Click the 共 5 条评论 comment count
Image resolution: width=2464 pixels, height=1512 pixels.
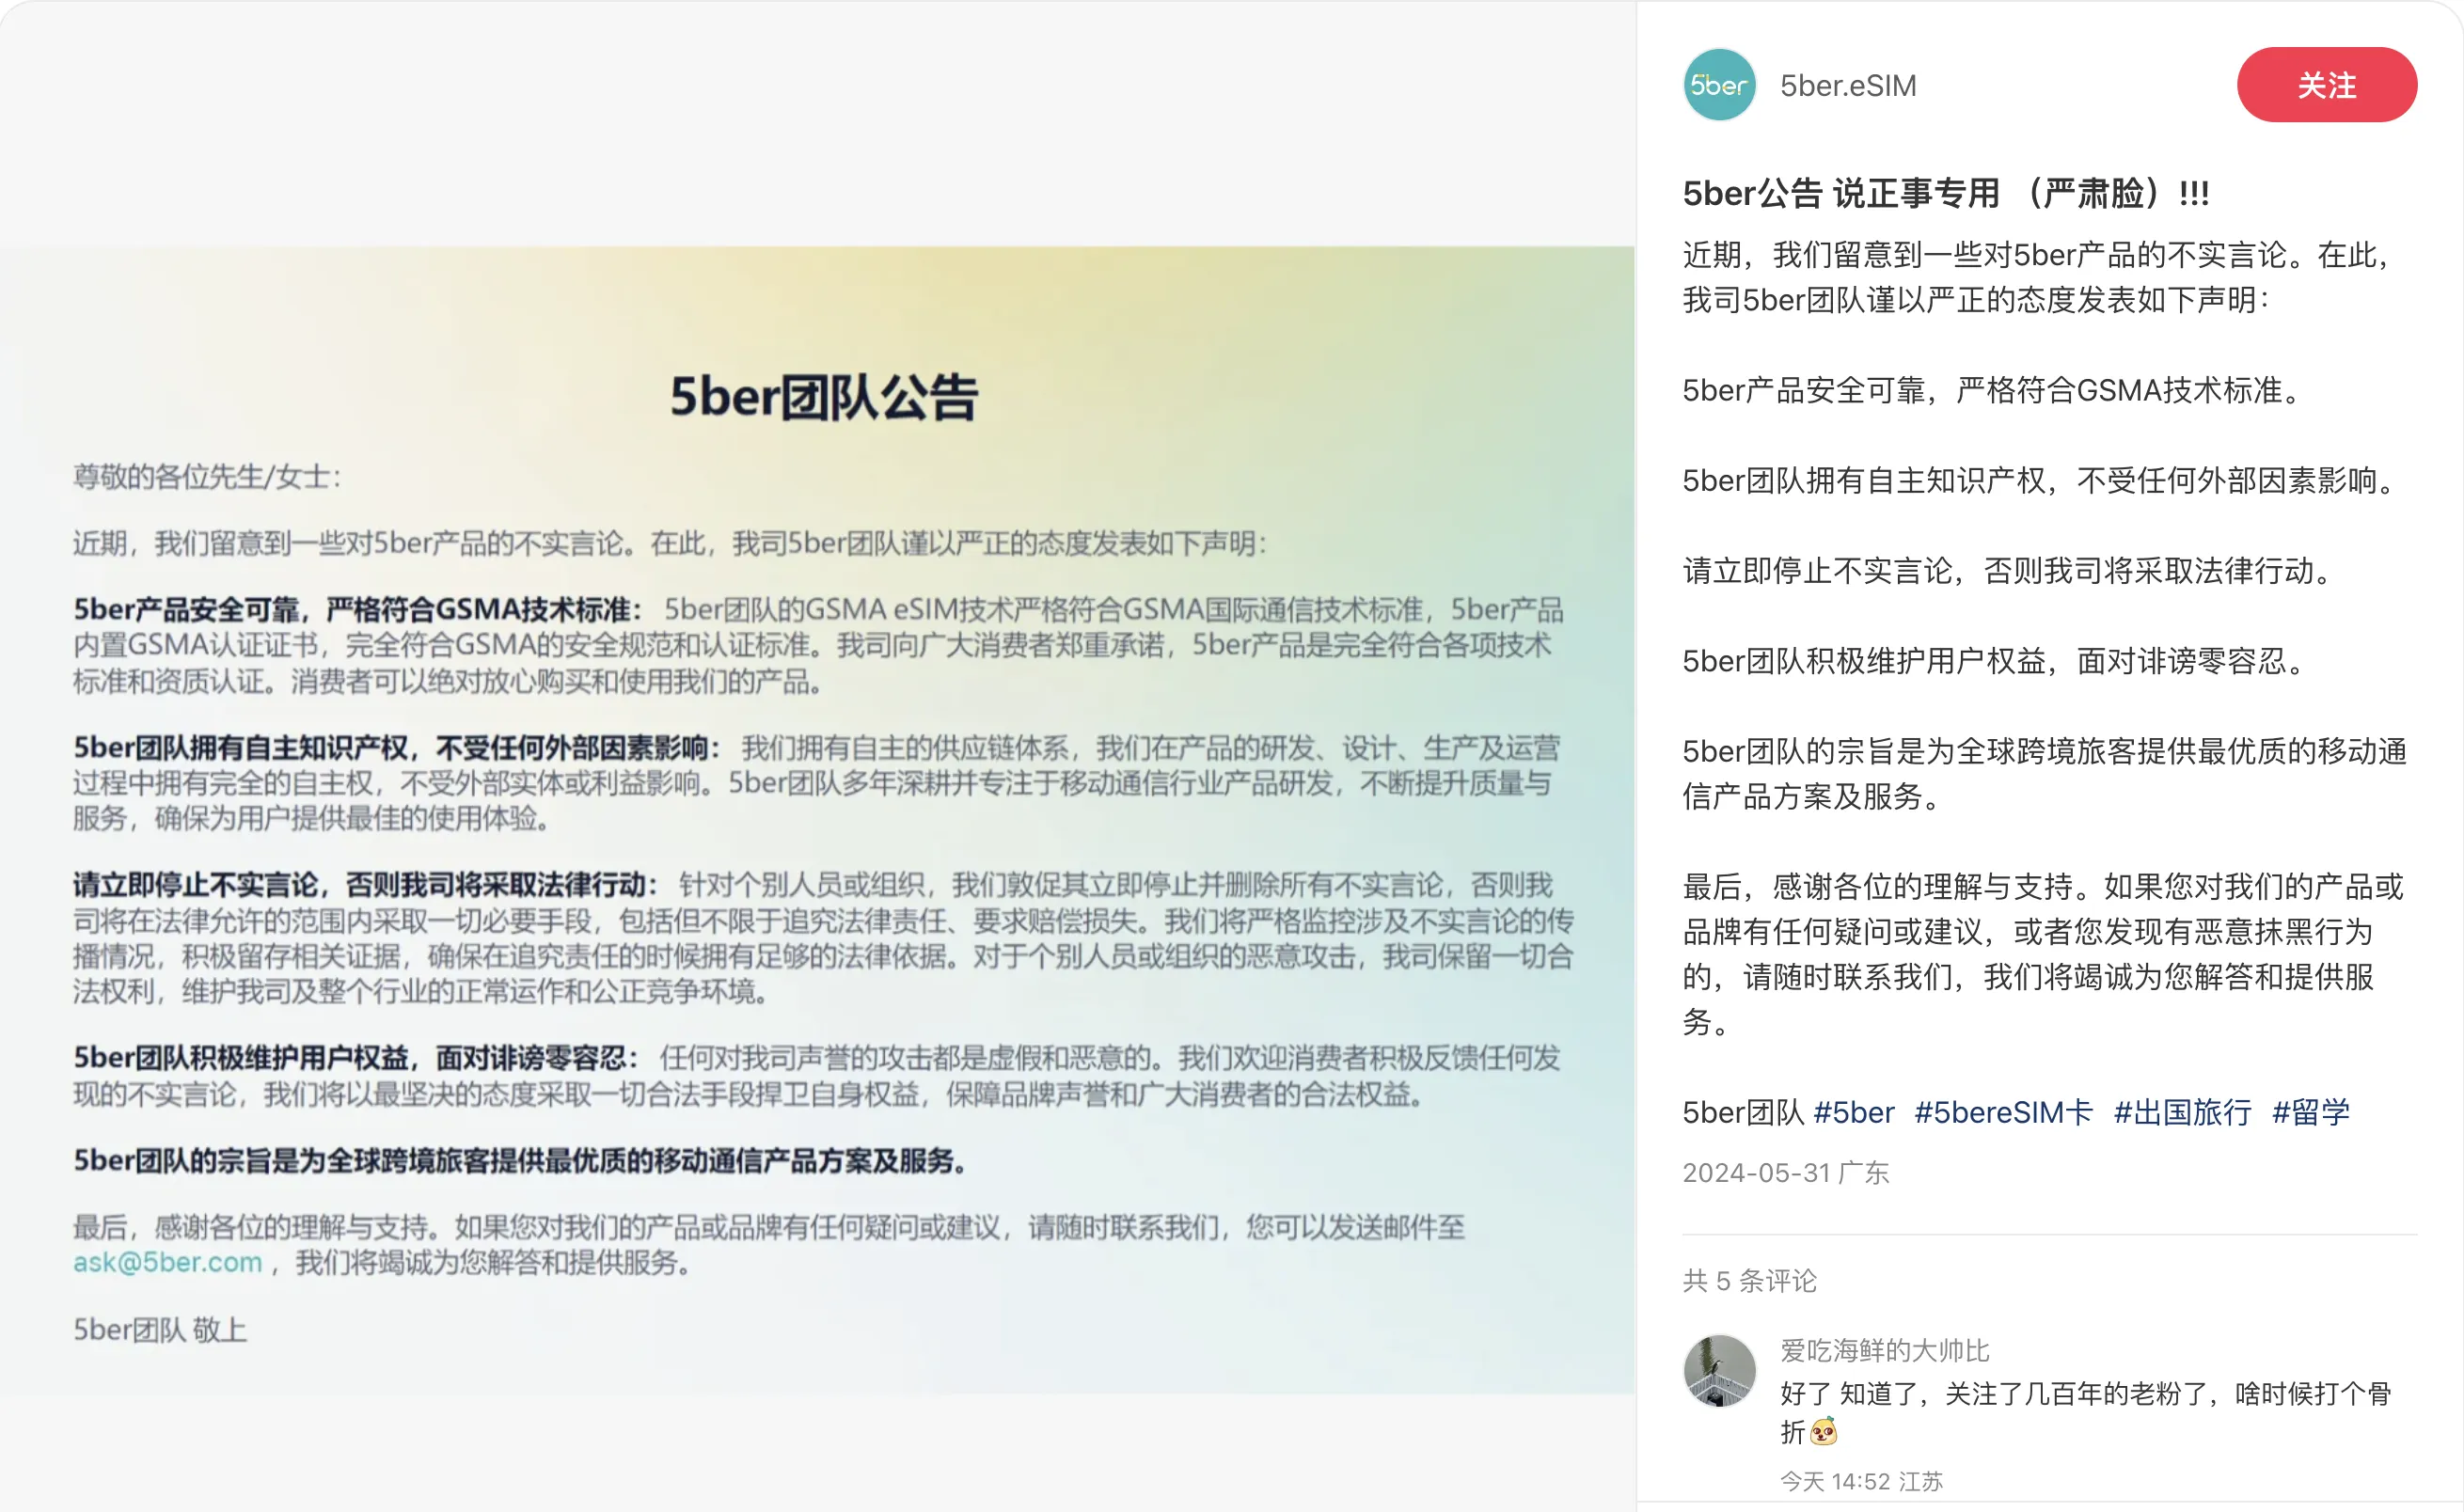coord(1749,1281)
